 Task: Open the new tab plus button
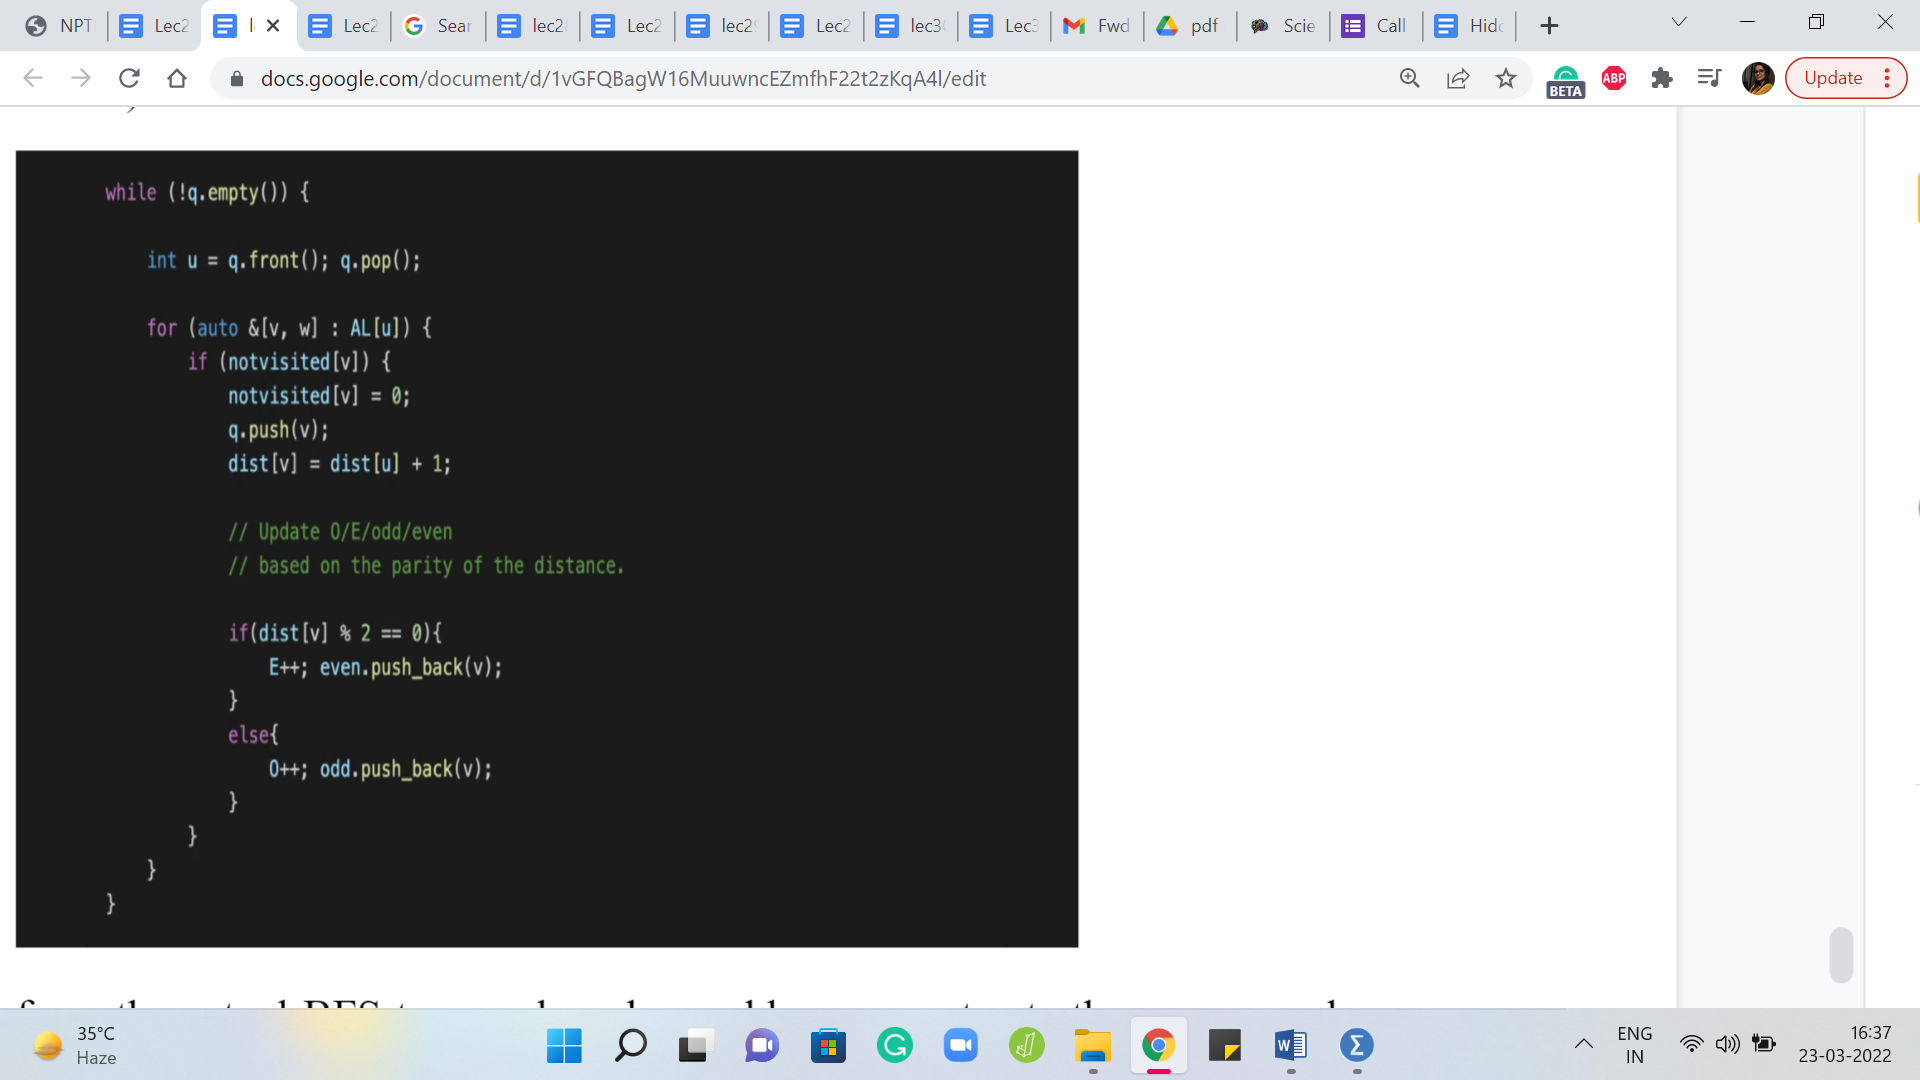1549,26
